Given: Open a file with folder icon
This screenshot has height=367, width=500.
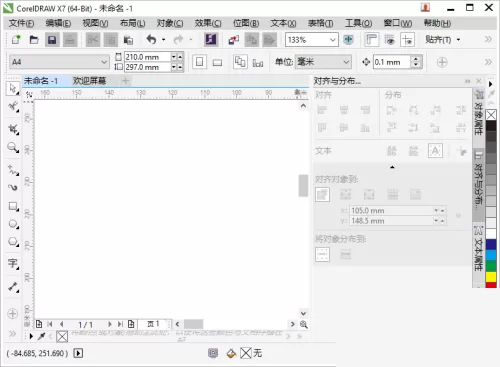Looking at the screenshot, I should (x=34, y=40).
